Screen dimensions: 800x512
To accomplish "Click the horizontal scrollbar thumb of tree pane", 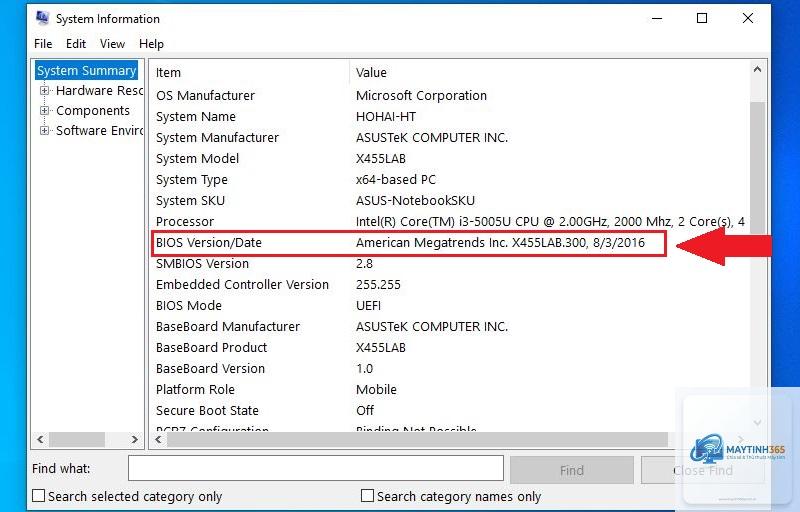I will tap(77, 439).
